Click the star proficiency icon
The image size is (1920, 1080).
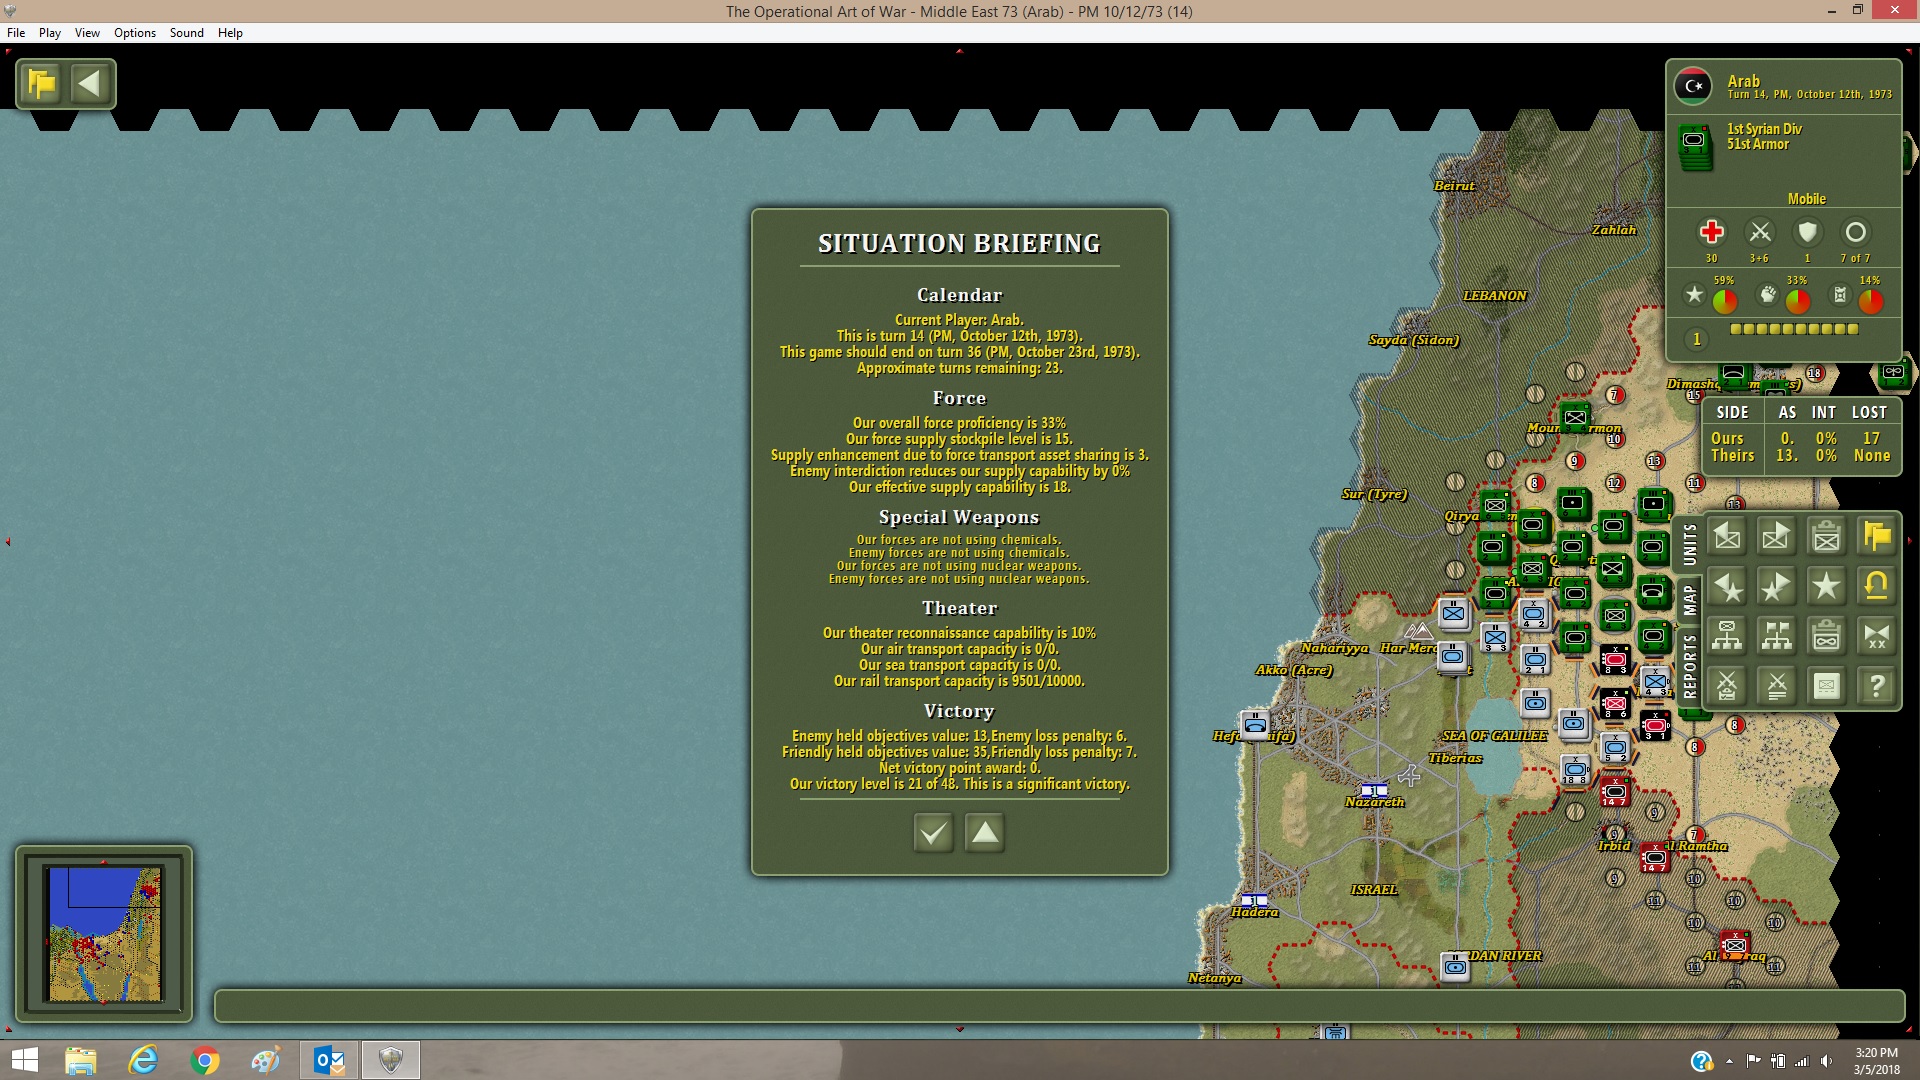coord(1694,294)
